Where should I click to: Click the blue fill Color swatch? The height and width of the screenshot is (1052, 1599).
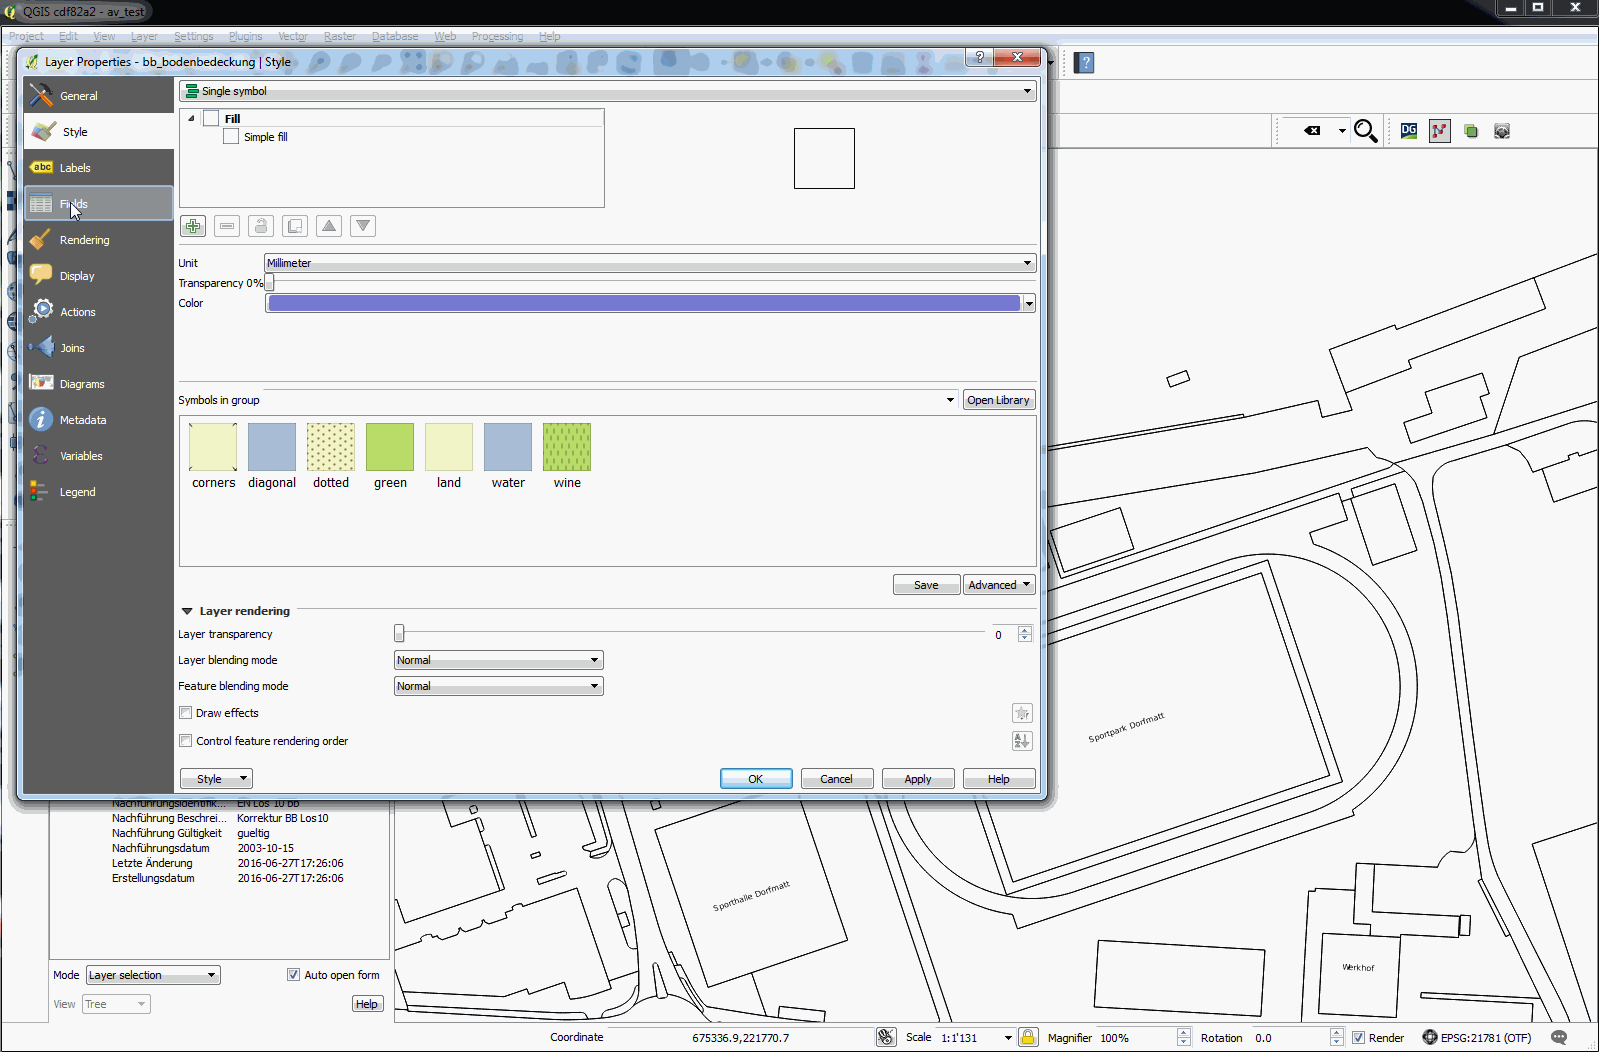[643, 303]
